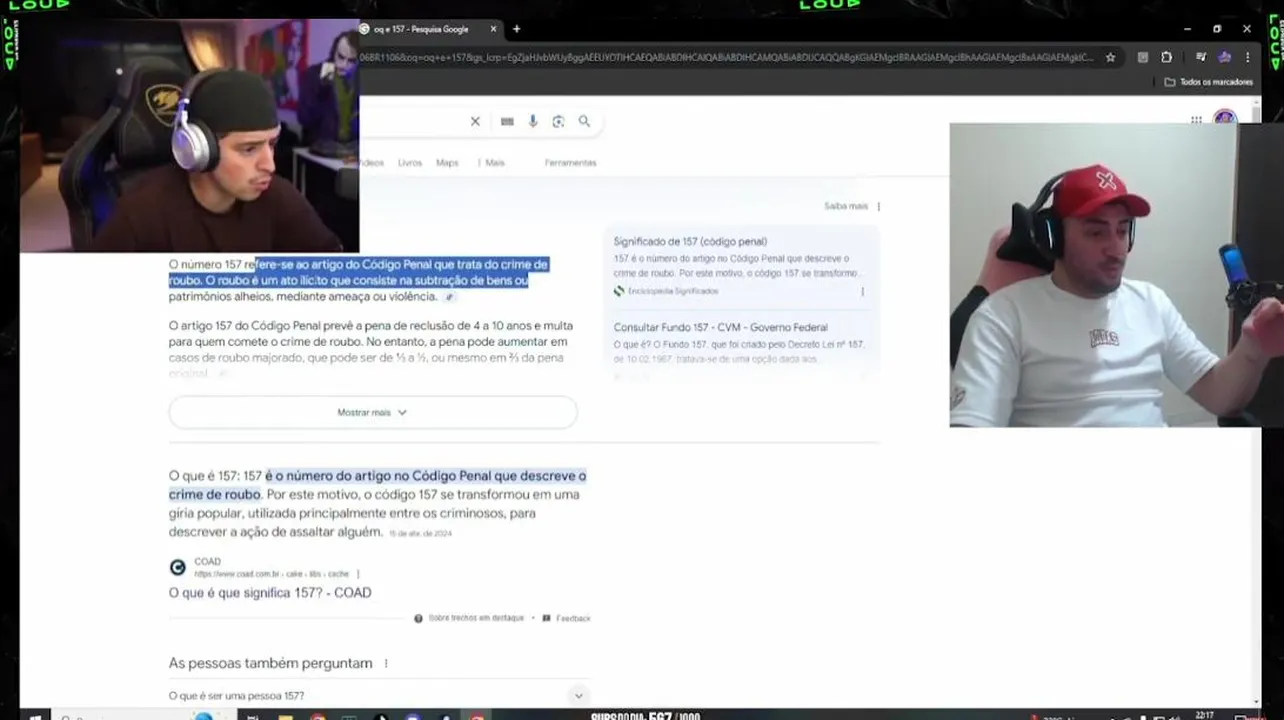Expand 'O que é ser uma pessoa 157?' question

point(577,695)
